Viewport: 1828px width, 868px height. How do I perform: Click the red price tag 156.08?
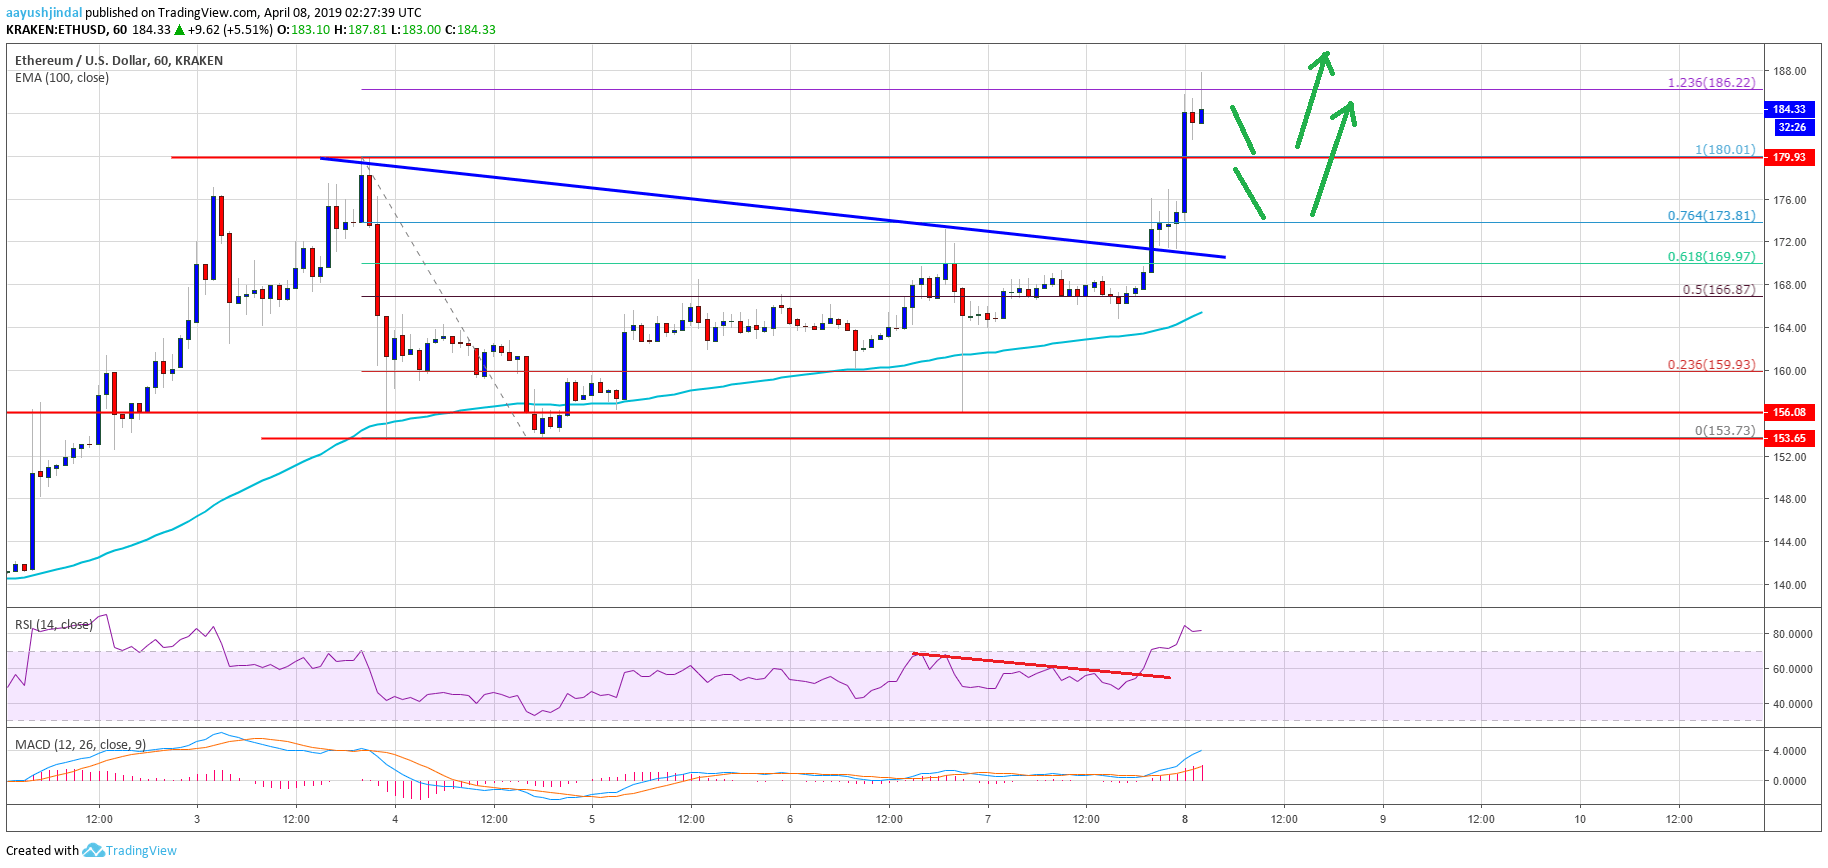1789,412
